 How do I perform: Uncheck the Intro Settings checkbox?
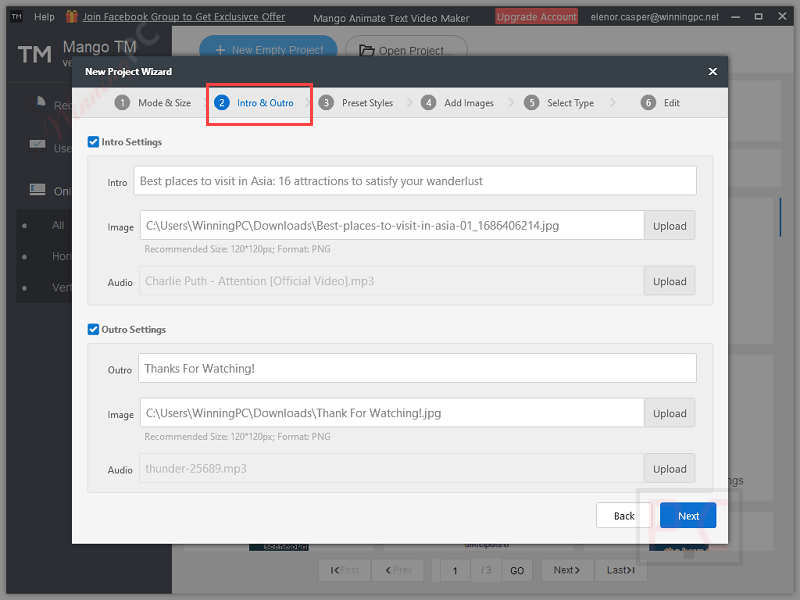[x=93, y=142]
